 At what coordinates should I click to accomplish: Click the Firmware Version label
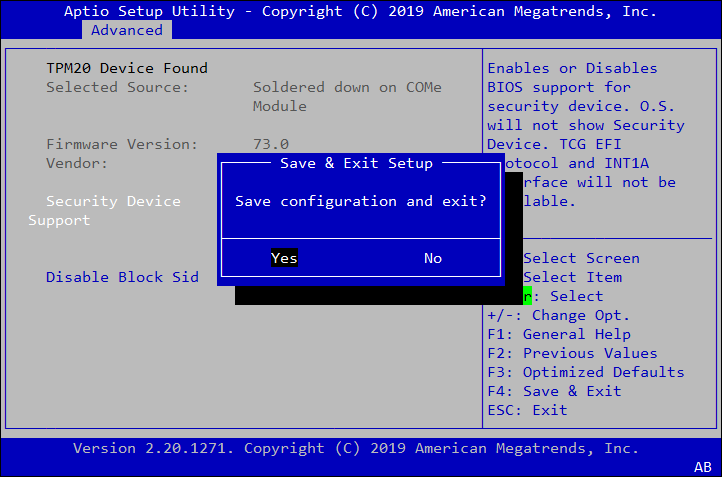[x=122, y=144]
